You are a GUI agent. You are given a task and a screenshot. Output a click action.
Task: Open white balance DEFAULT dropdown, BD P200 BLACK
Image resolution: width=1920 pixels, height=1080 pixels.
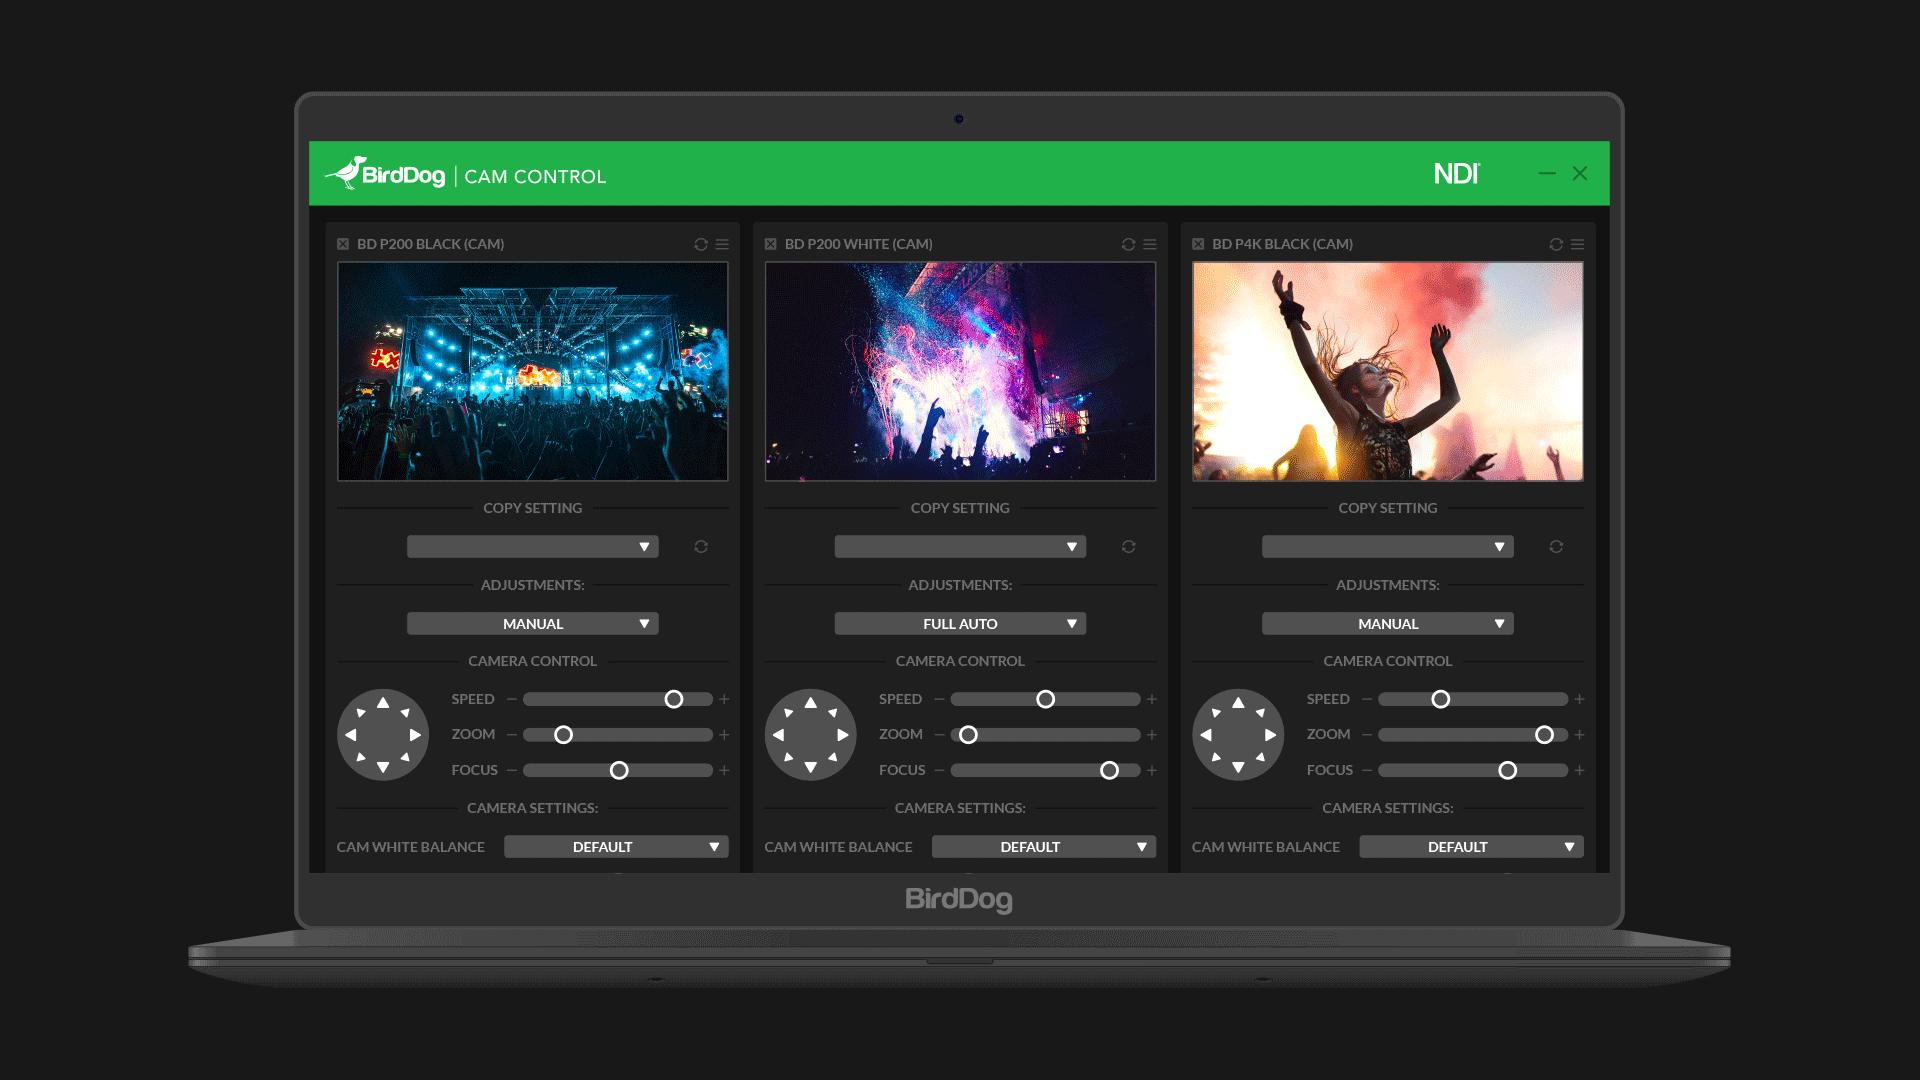(x=616, y=847)
